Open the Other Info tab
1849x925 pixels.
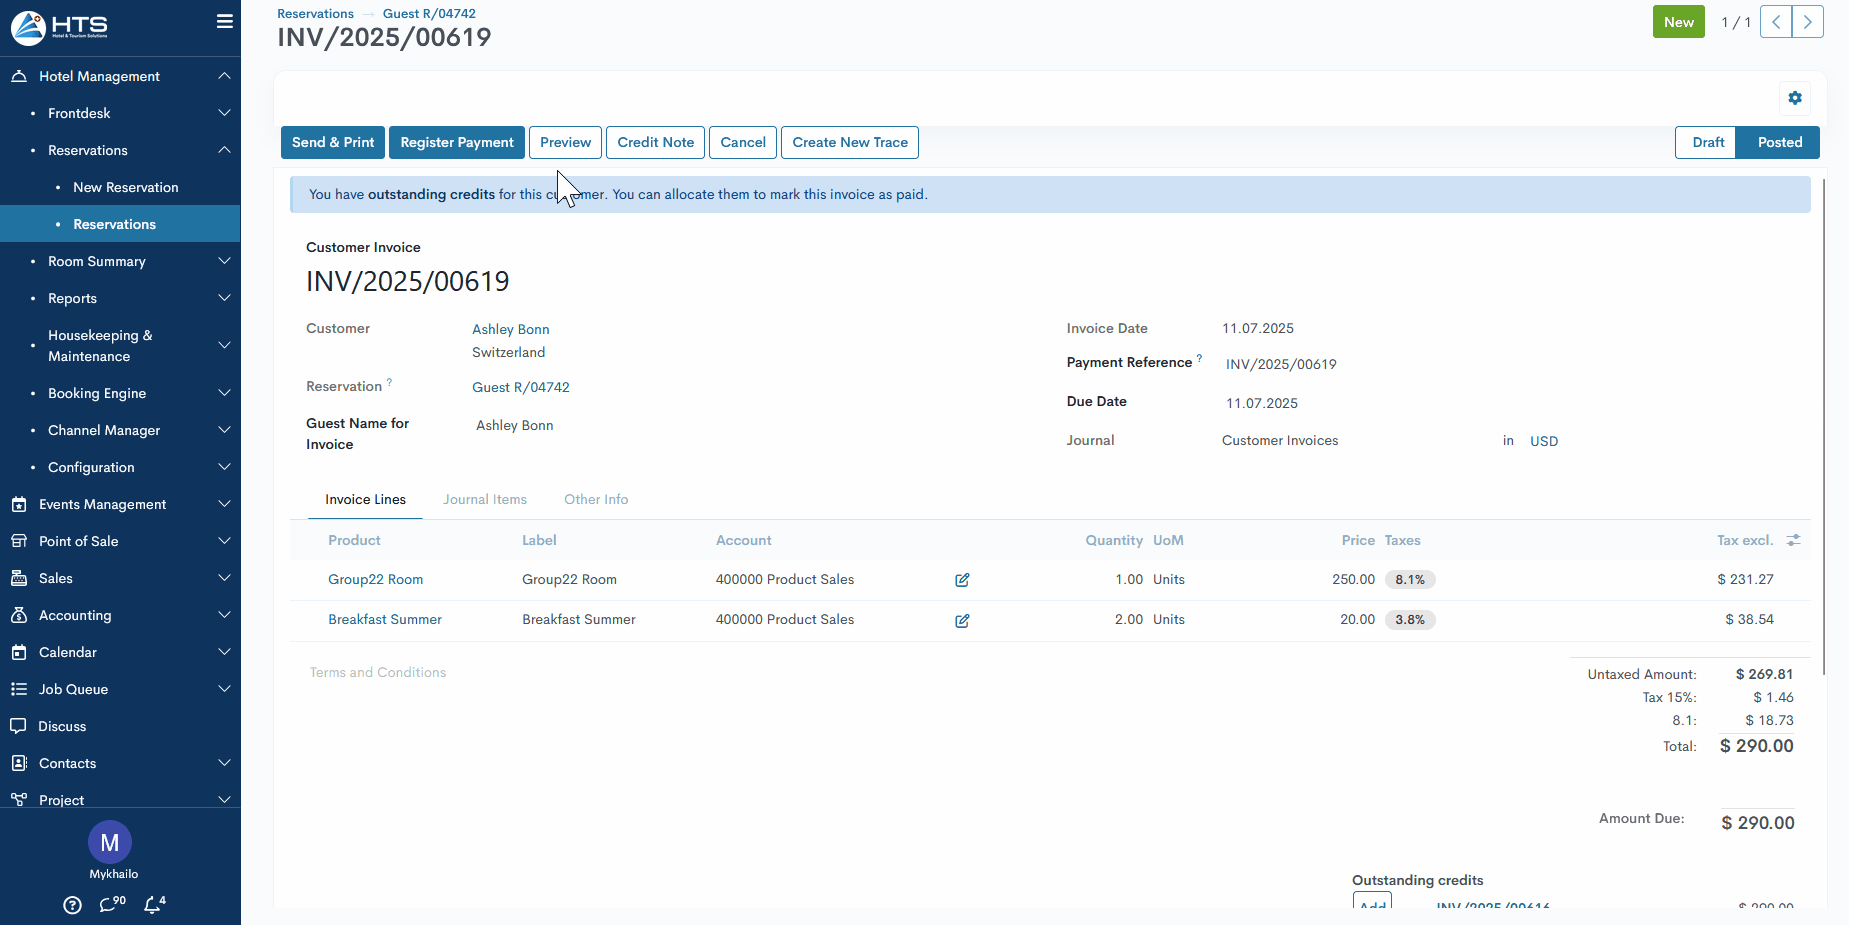click(596, 500)
